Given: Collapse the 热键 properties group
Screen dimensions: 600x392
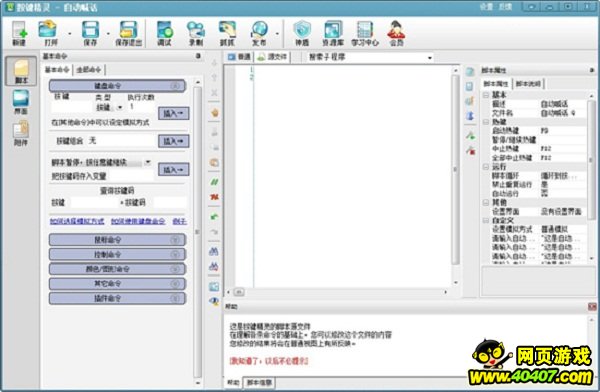Looking at the screenshot, I should [486, 122].
